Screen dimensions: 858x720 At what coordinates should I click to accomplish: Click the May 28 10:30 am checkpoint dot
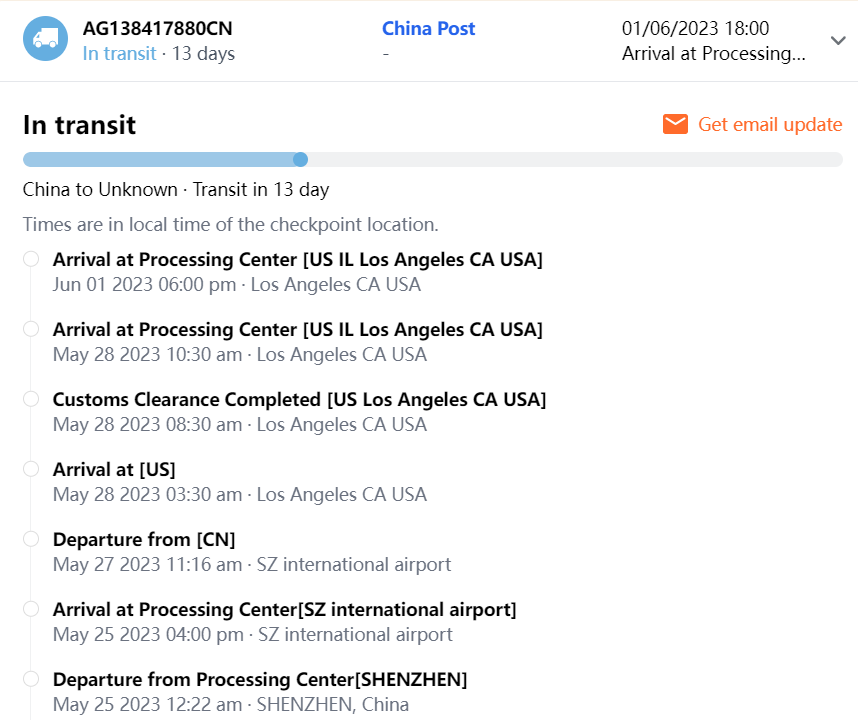pos(31,329)
